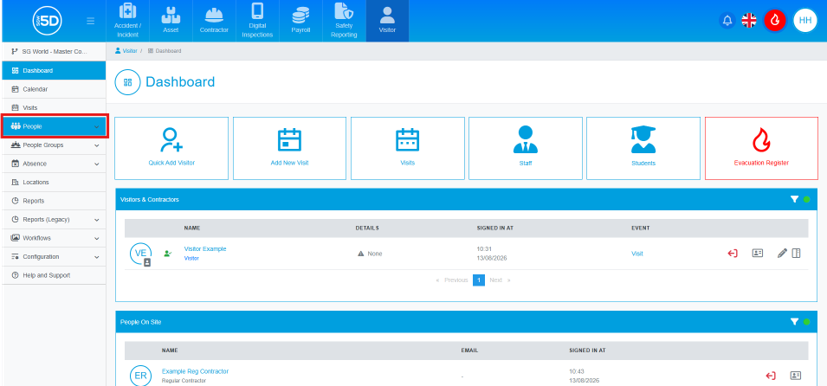Viewport: 827px width, 386px height.
Task: Open ID badge icon for Visitor Example
Action: 757,254
